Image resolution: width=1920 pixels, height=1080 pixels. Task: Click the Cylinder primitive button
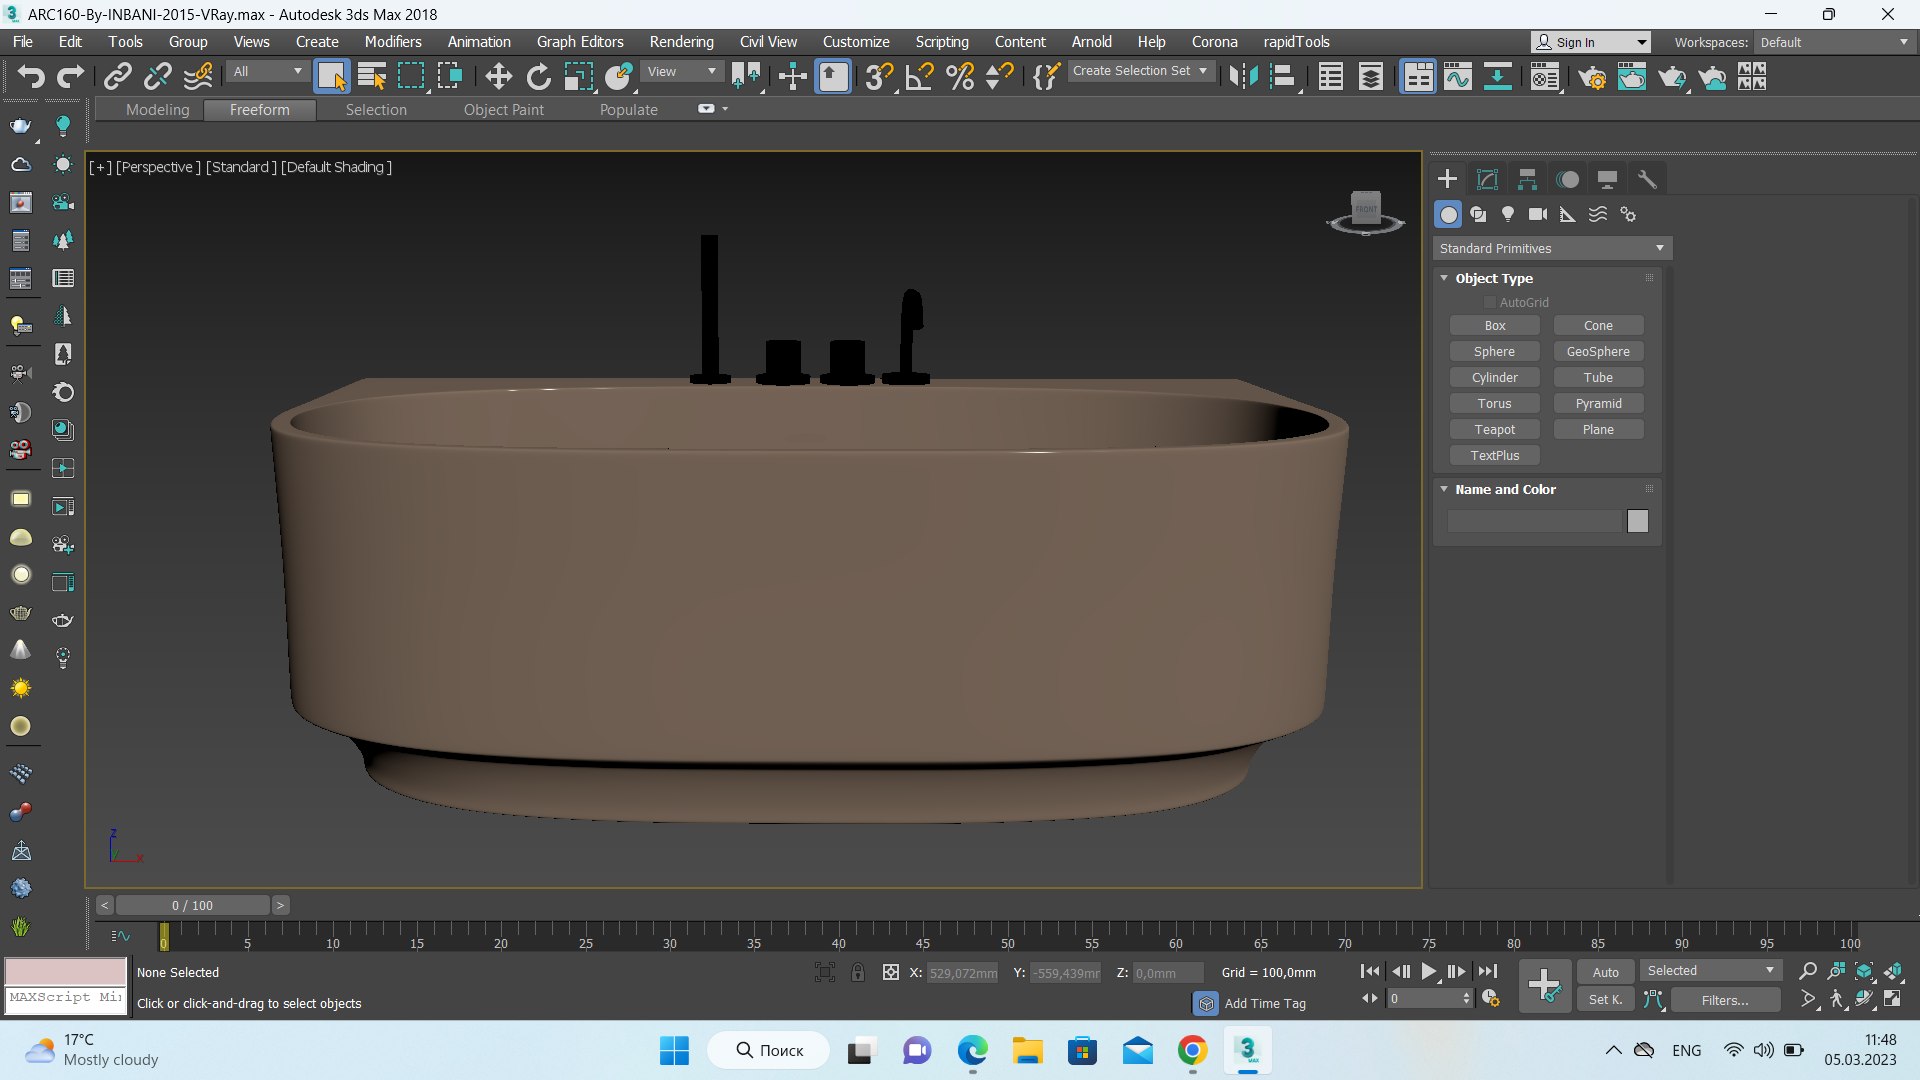coord(1494,378)
